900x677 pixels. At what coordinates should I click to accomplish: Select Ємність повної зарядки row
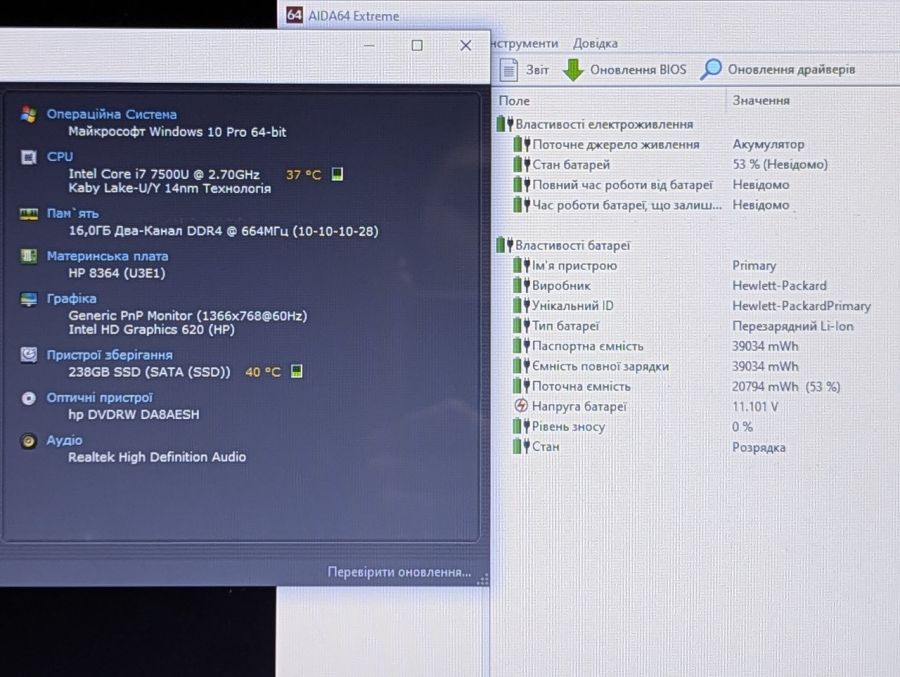coord(656,366)
